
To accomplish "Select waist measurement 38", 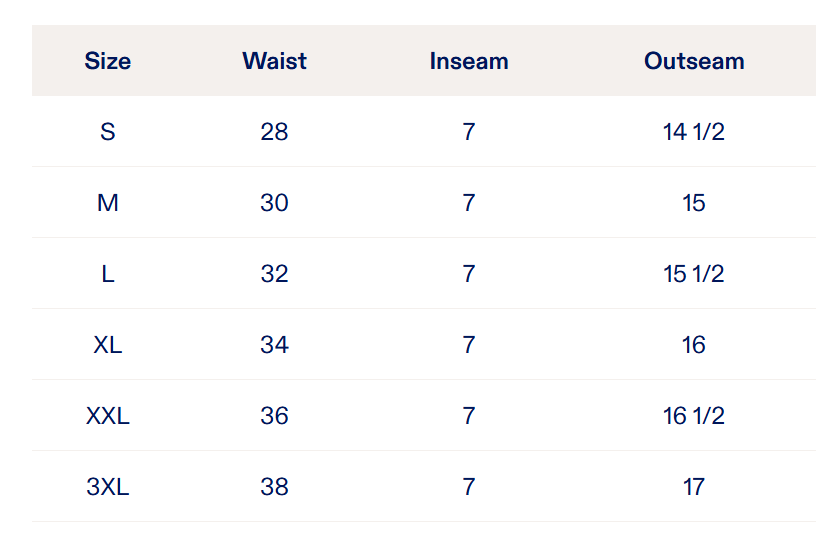I will tap(274, 487).
